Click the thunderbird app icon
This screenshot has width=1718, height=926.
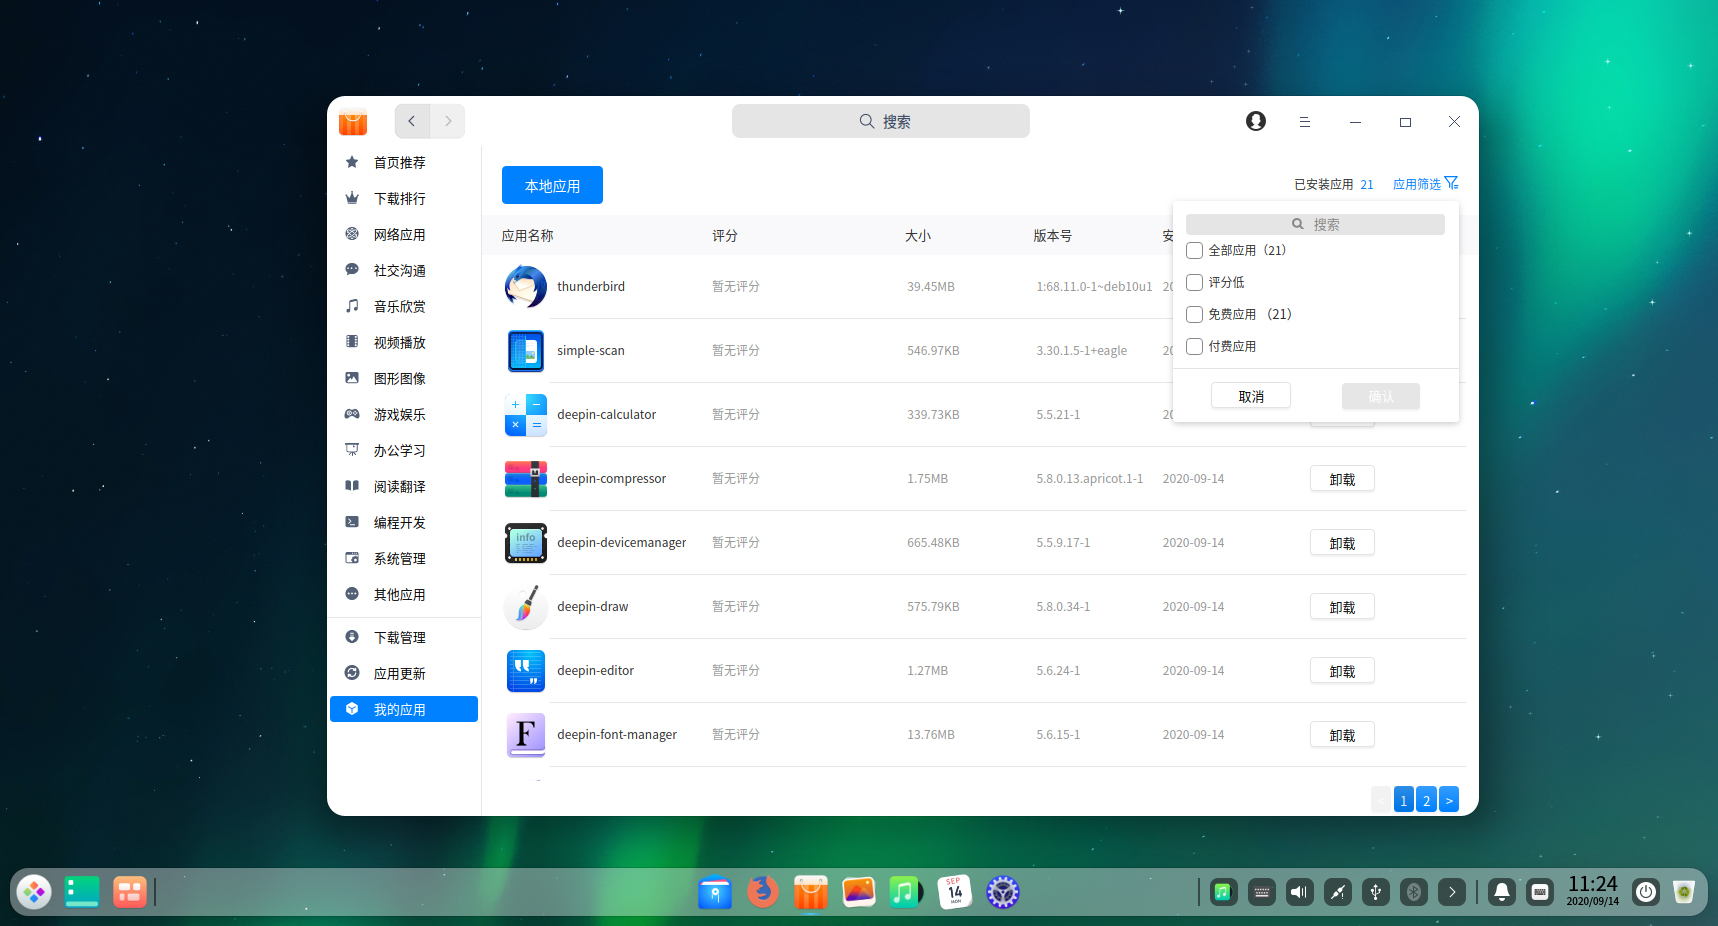pos(526,287)
